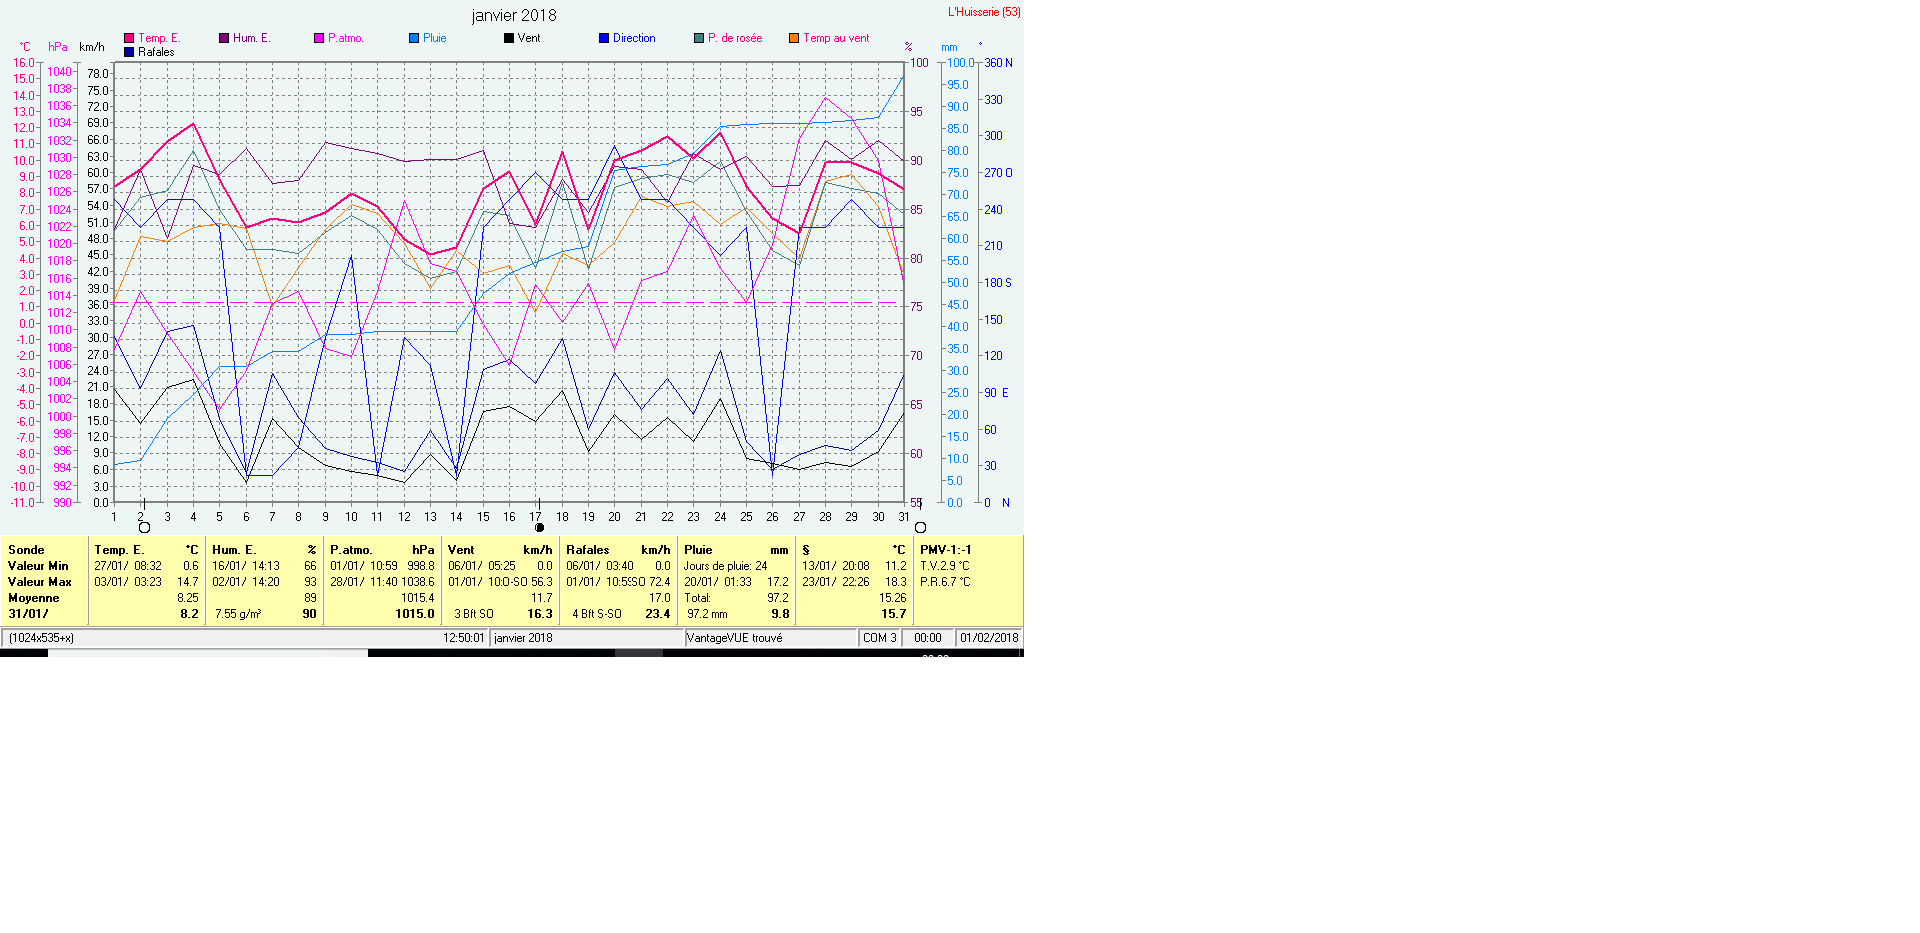Click the 'PMV-1:-1' column header
Viewport: 1920px width, 933px height.
coord(945,550)
